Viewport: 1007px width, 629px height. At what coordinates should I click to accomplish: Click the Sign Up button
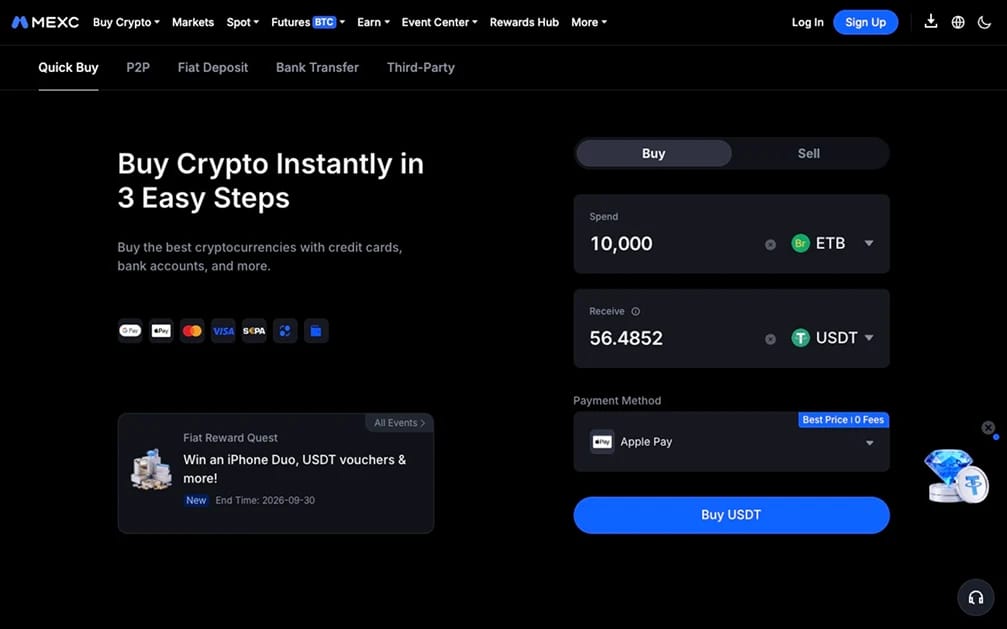pyautogui.click(x=865, y=22)
